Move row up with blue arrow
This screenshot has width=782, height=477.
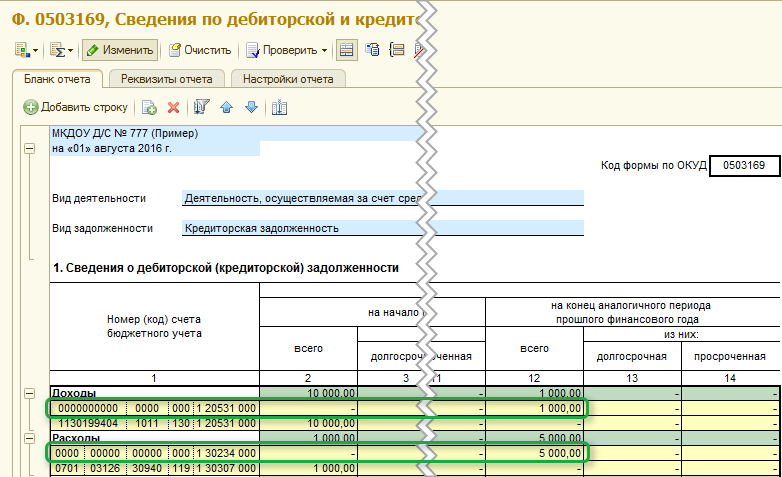click(226, 107)
